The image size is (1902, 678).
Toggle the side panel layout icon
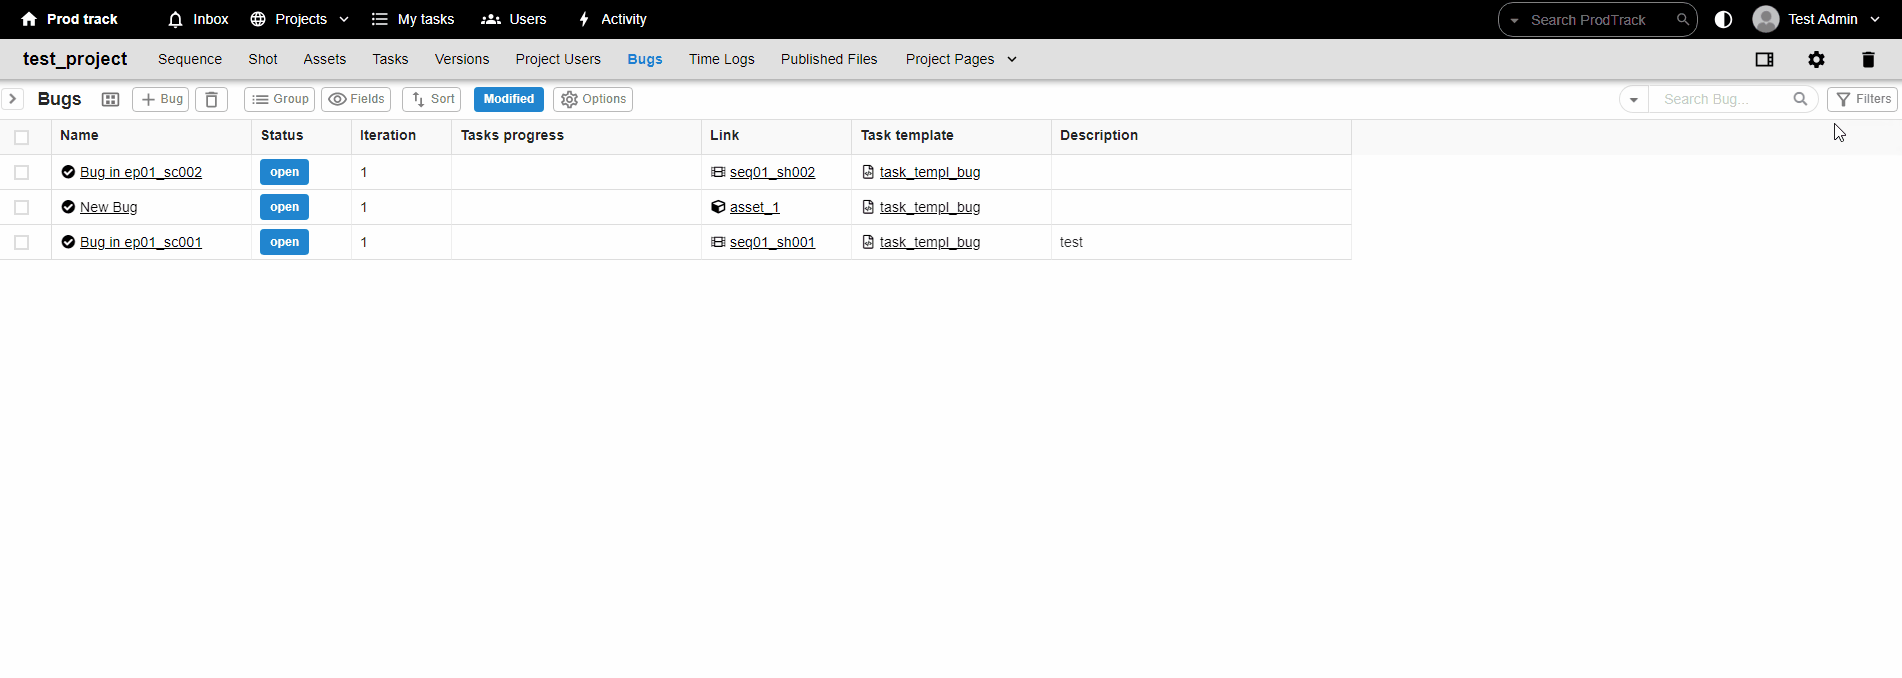[1765, 60]
